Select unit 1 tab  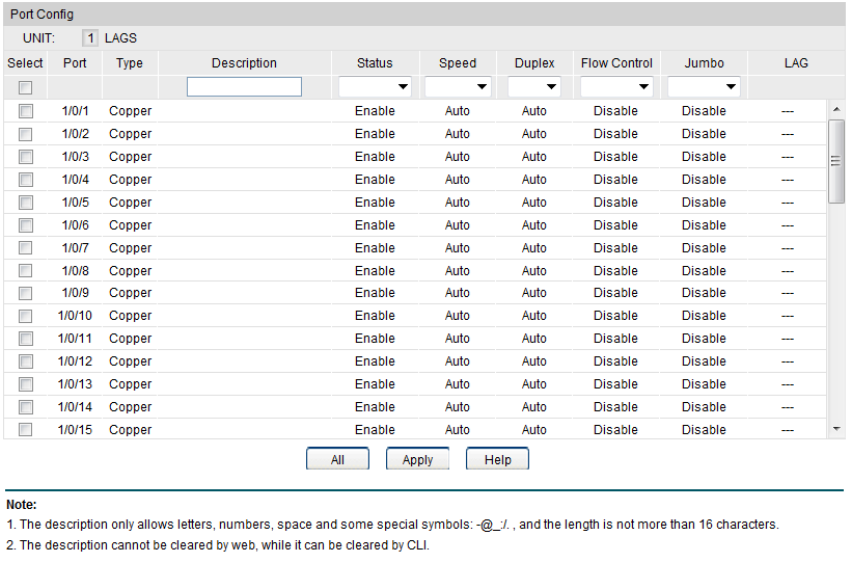(90, 38)
